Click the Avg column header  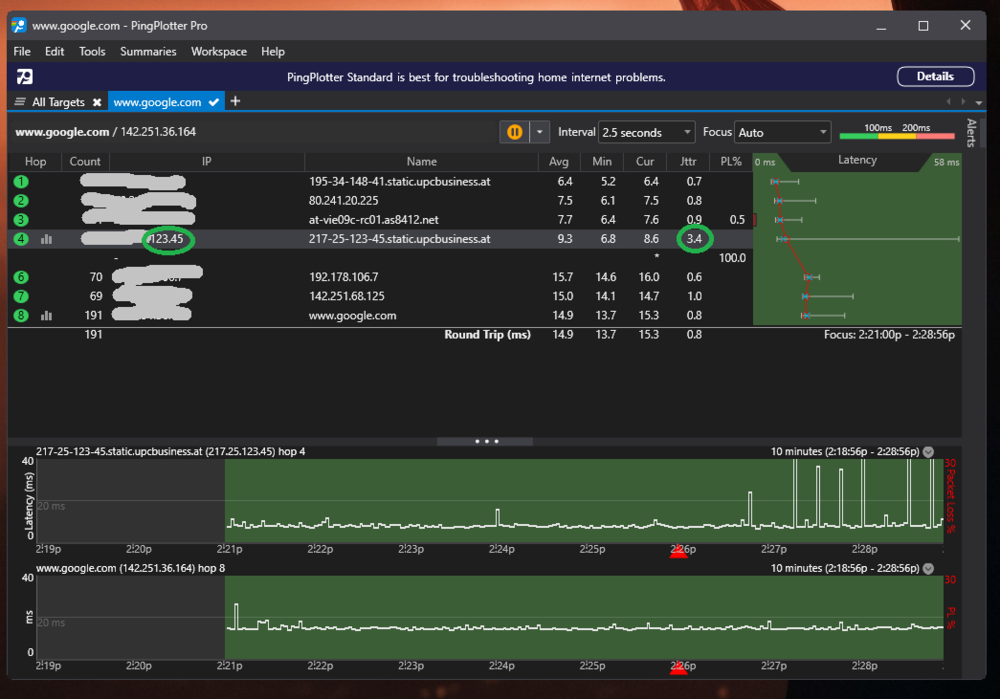(559, 162)
